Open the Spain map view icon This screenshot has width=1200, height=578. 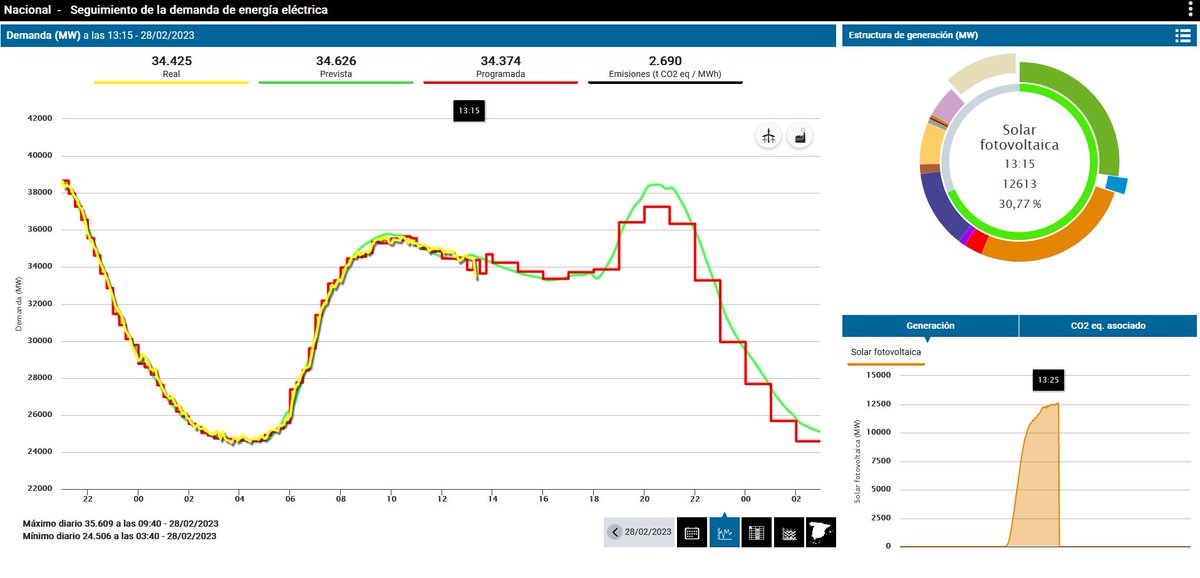pyautogui.click(x=820, y=532)
